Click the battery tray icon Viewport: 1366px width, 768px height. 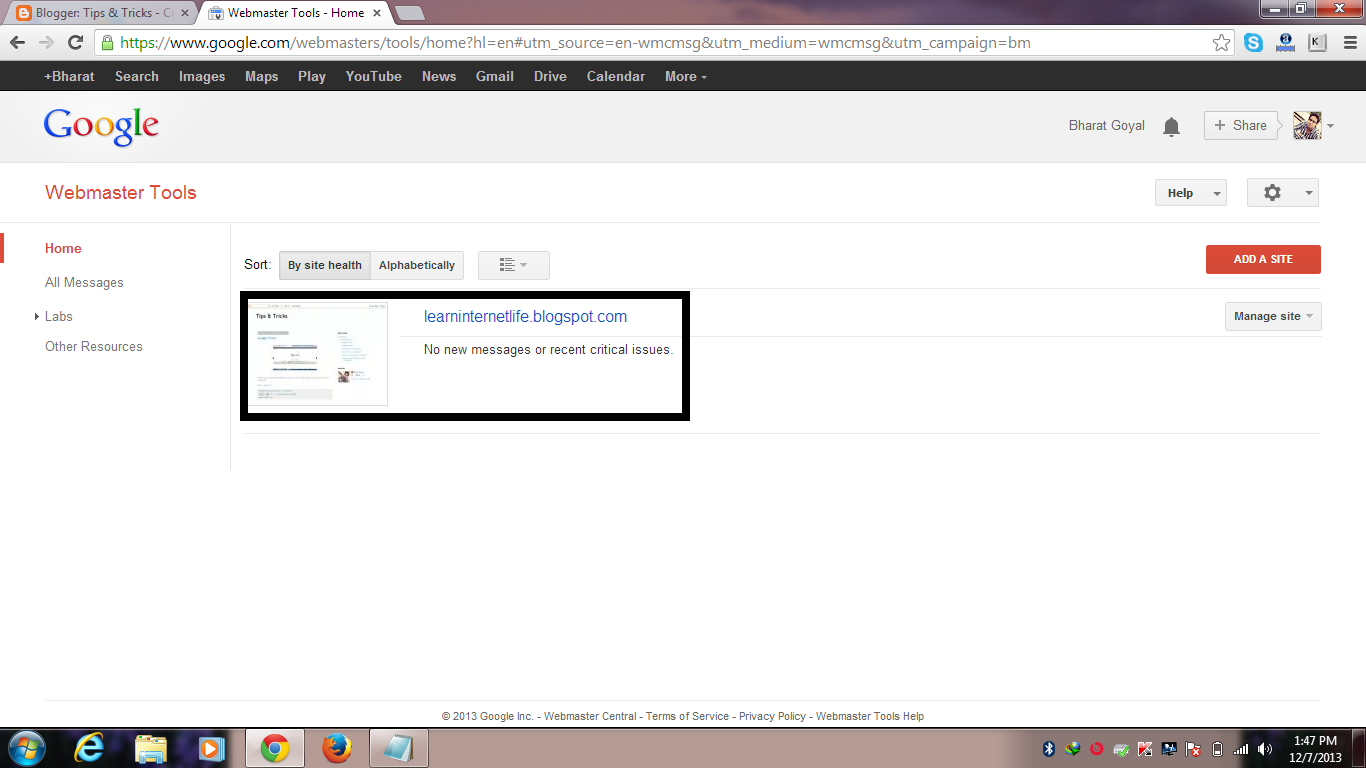pyautogui.click(x=1217, y=749)
